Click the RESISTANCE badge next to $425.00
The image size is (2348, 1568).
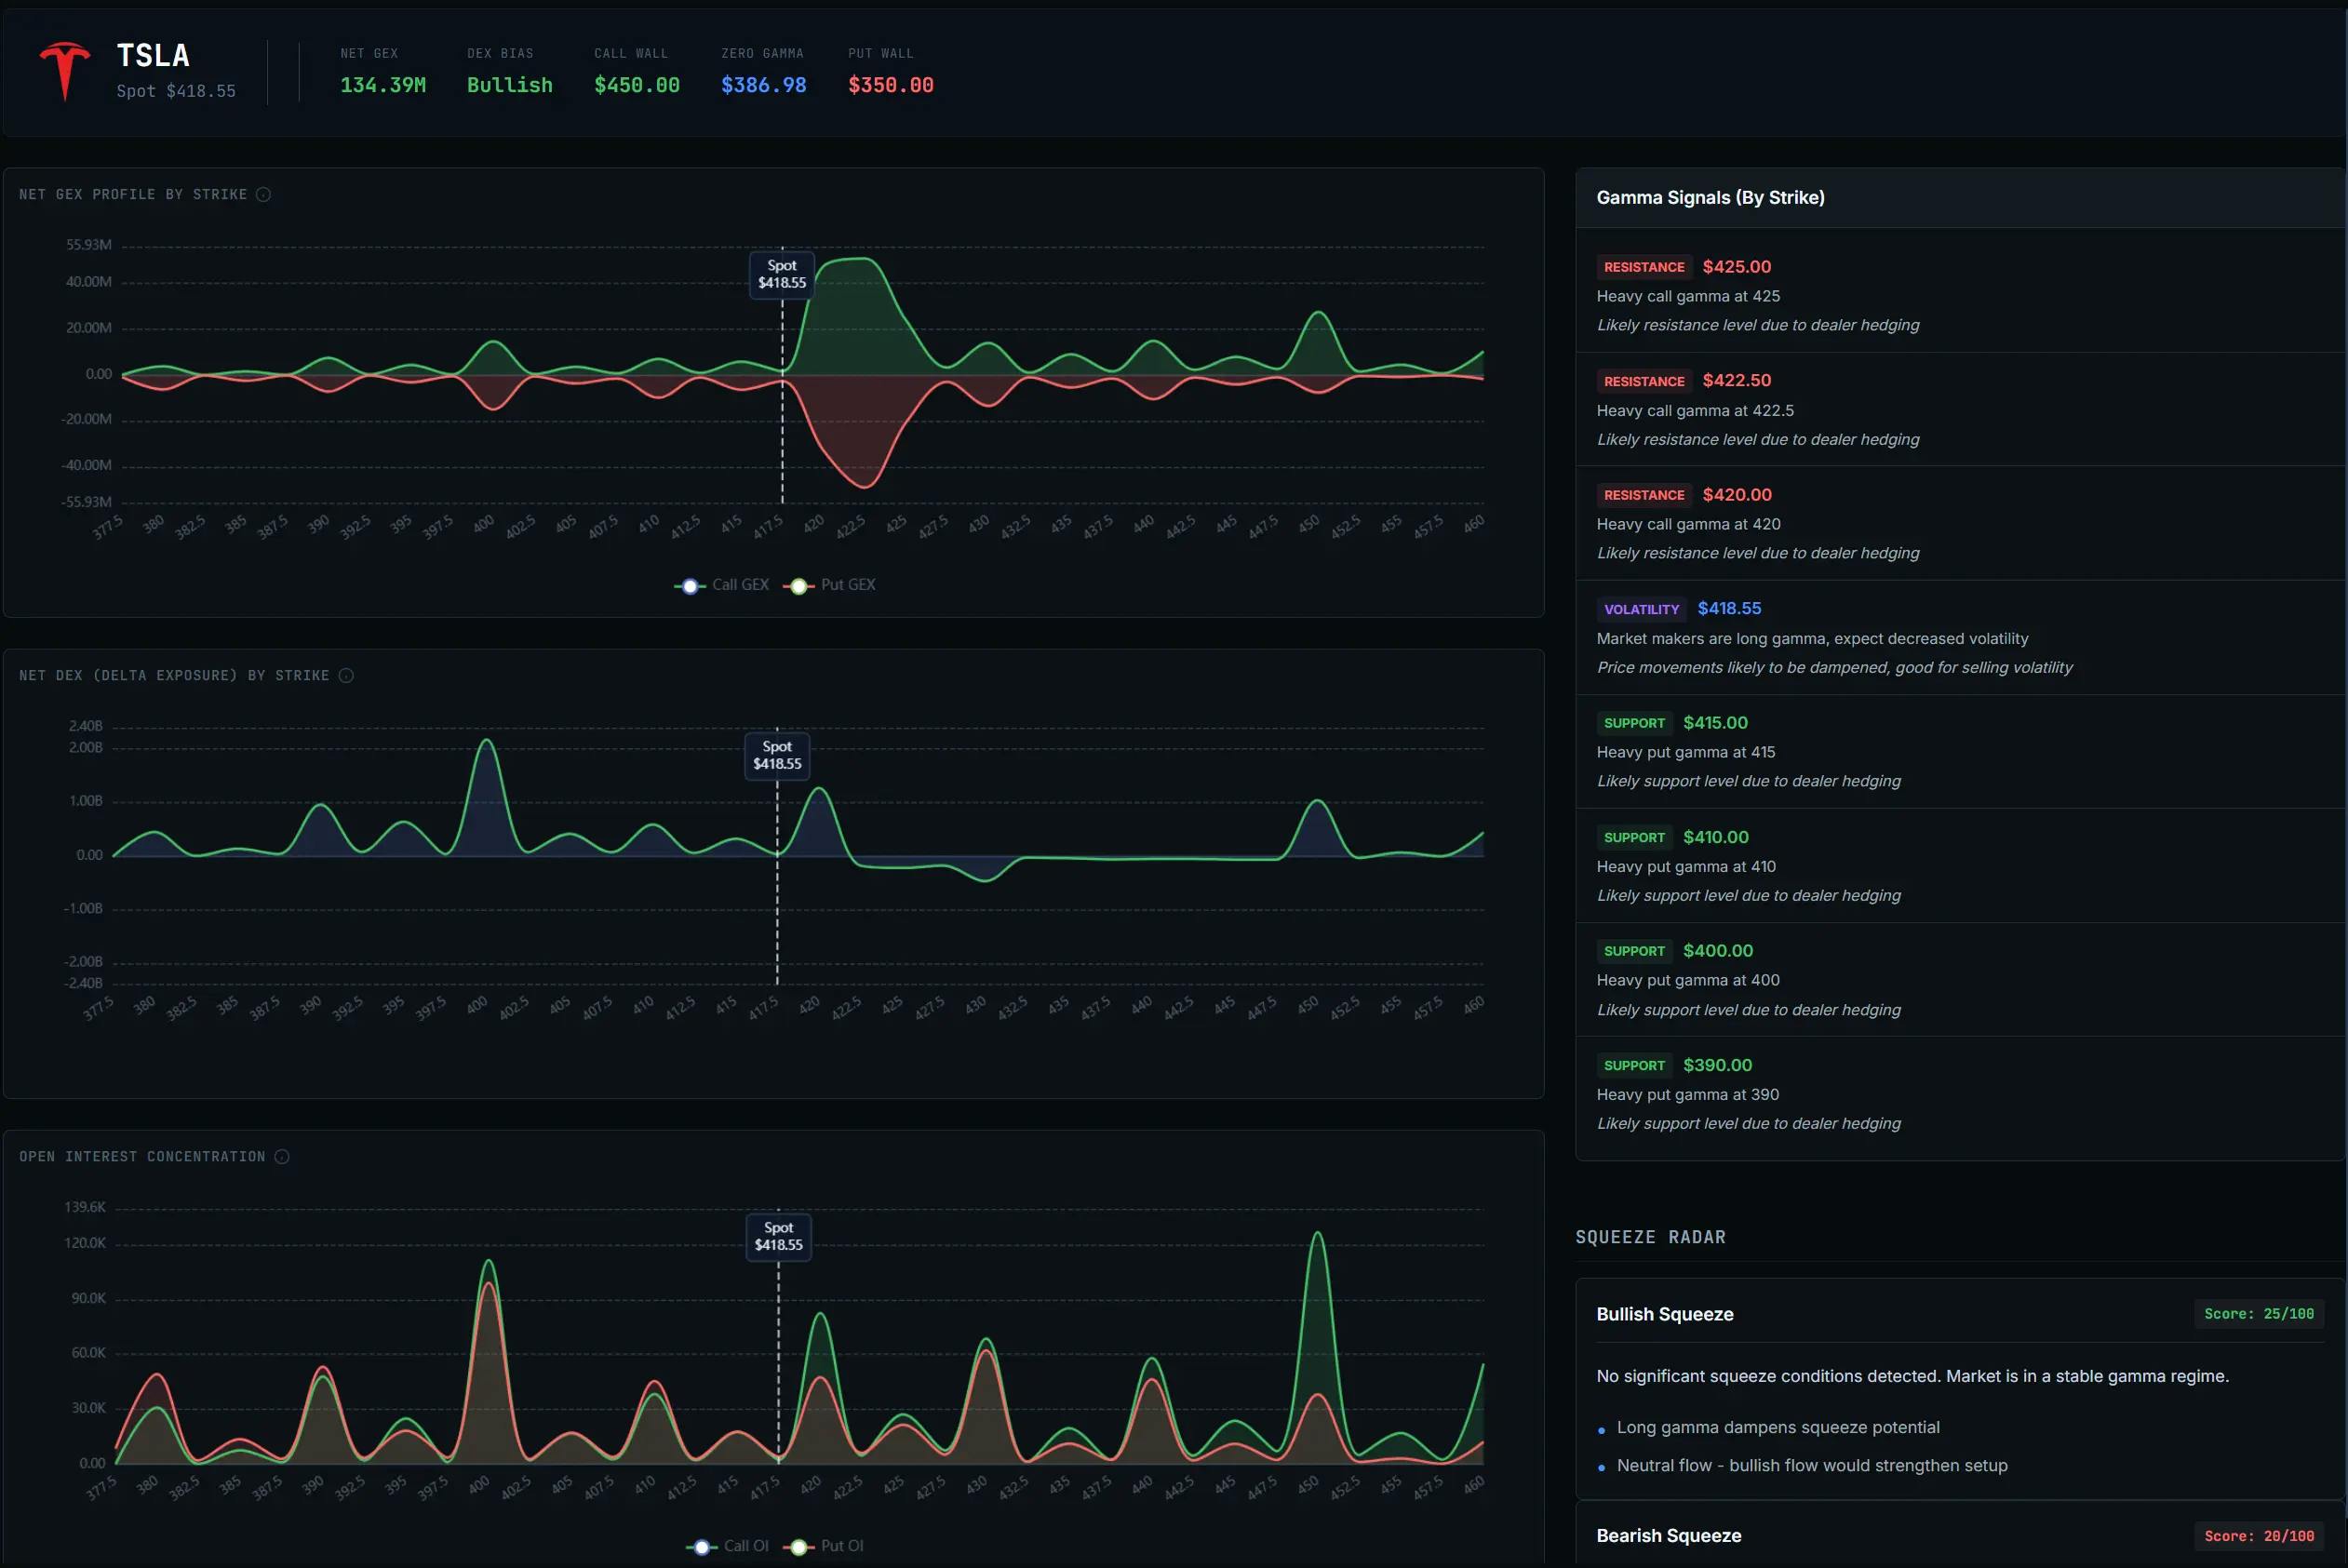[x=1644, y=267]
